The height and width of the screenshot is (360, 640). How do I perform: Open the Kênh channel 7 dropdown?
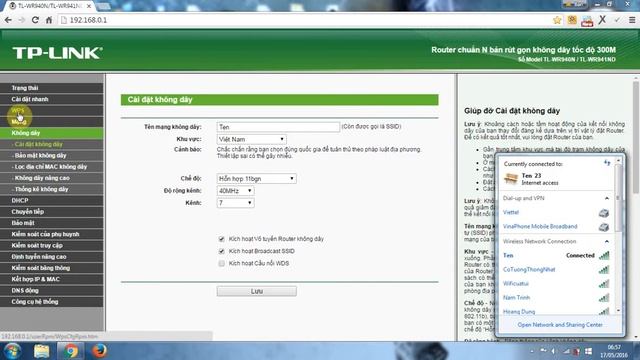[x=236, y=203]
